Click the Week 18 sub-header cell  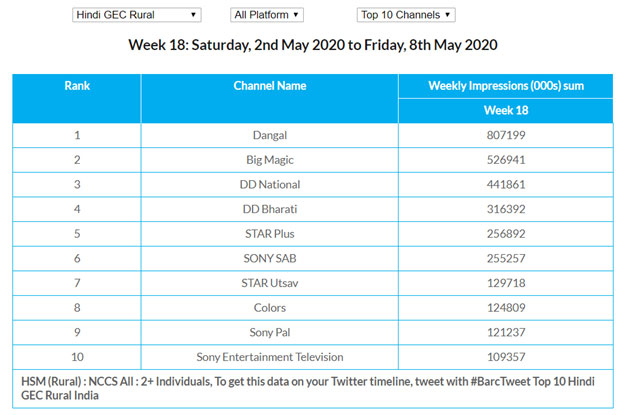505,110
